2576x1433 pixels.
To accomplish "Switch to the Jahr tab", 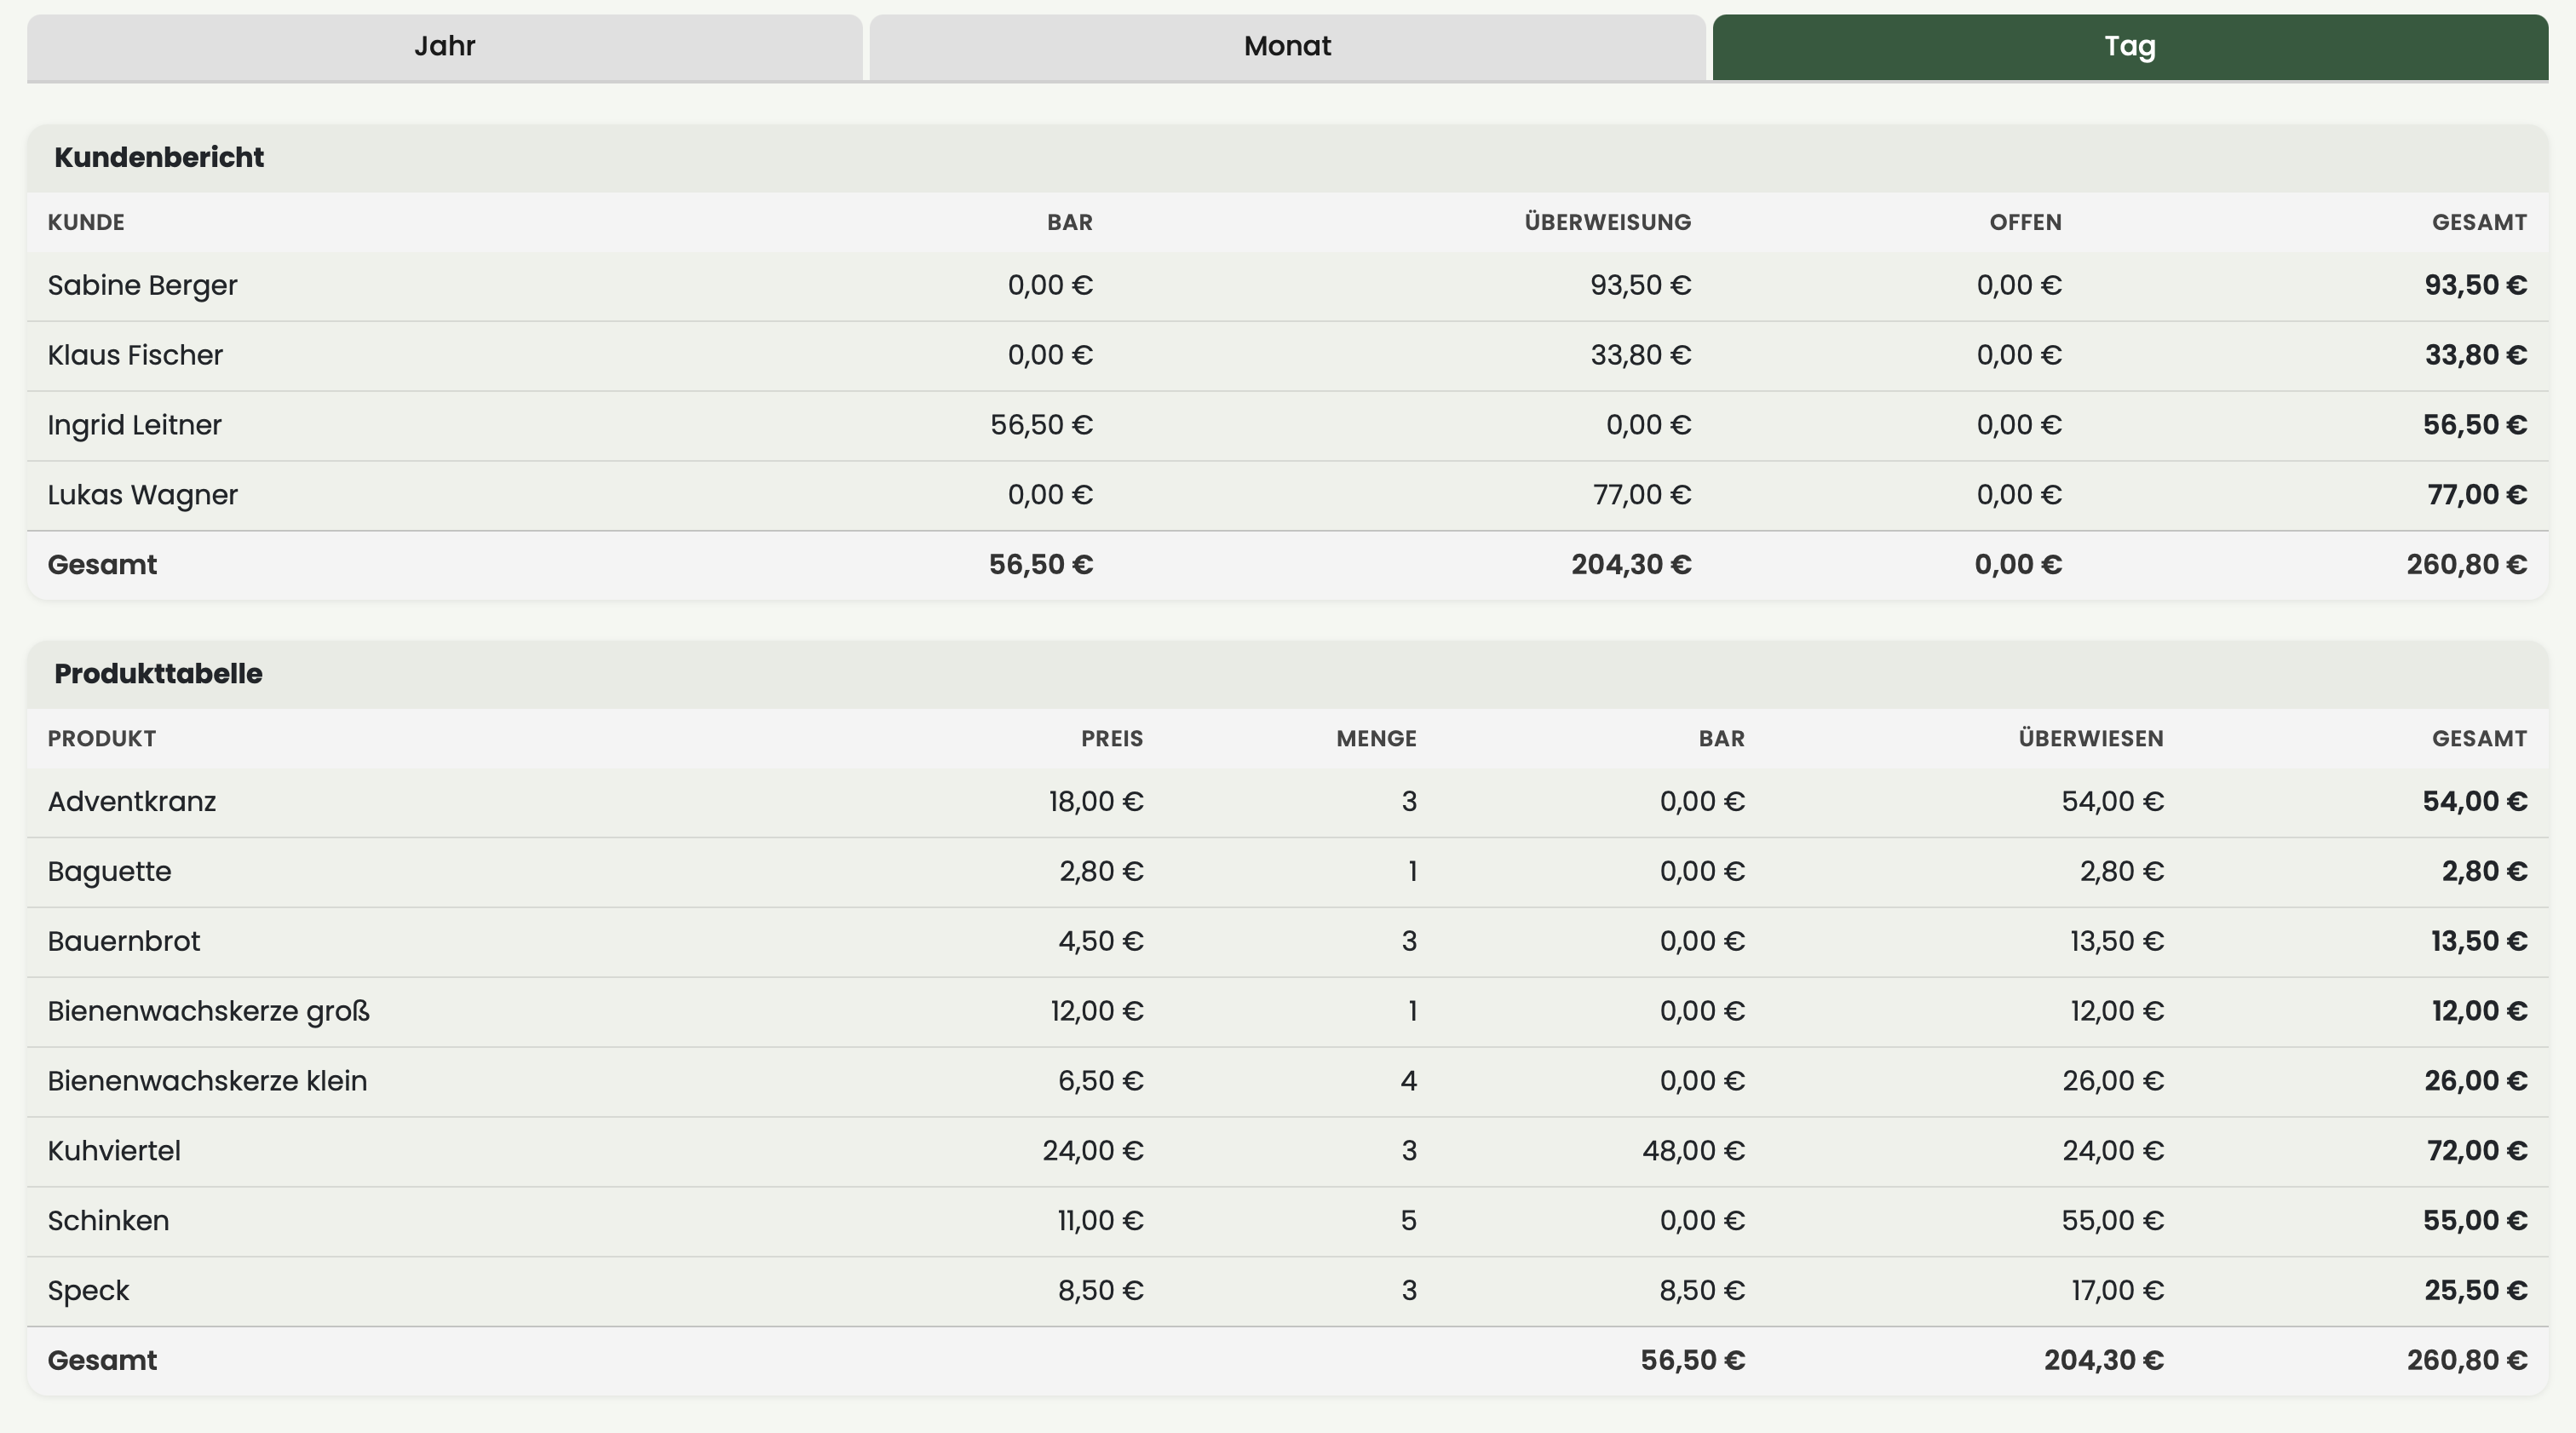I will tap(444, 47).
